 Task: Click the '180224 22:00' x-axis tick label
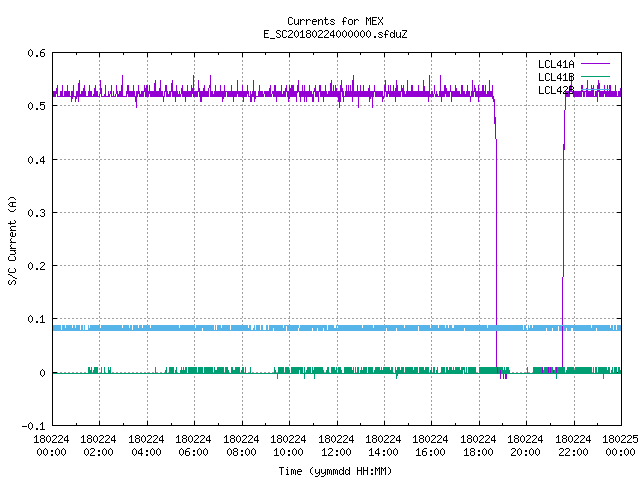pos(573,446)
